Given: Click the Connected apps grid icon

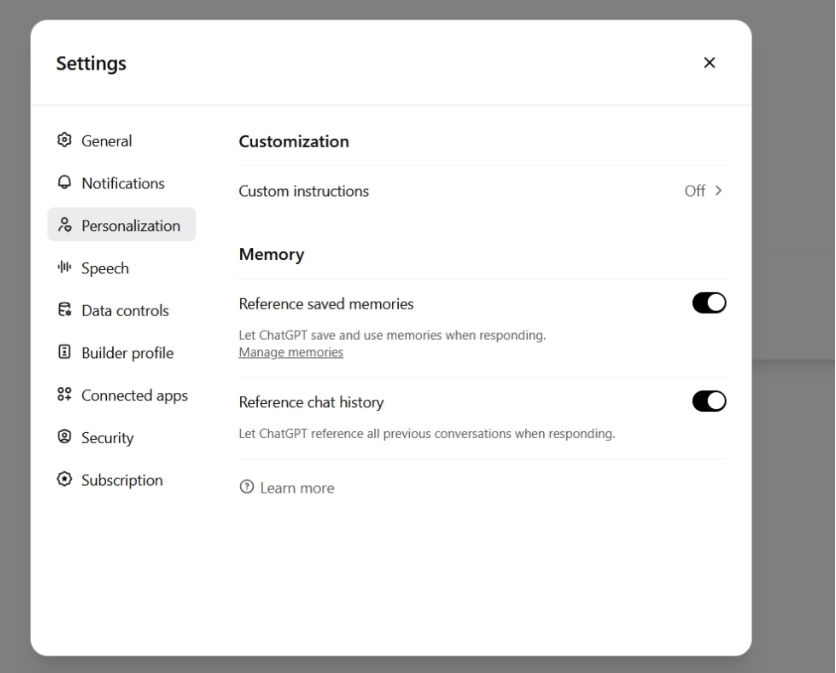Looking at the screenshot, I should (64, 394).
